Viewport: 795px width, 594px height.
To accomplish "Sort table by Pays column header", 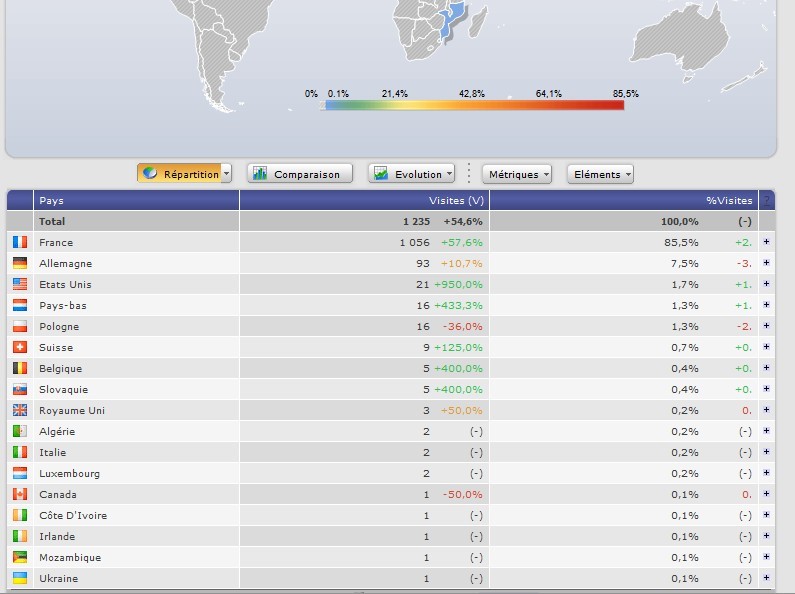I will click(x=51, y=200).
